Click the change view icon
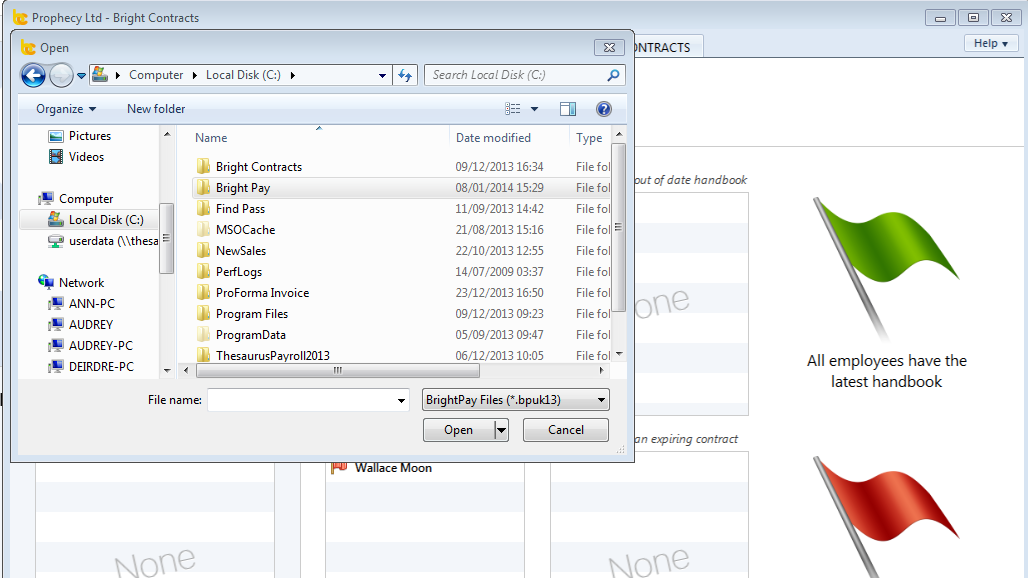 pyautogui.click(x=513, y=109)
